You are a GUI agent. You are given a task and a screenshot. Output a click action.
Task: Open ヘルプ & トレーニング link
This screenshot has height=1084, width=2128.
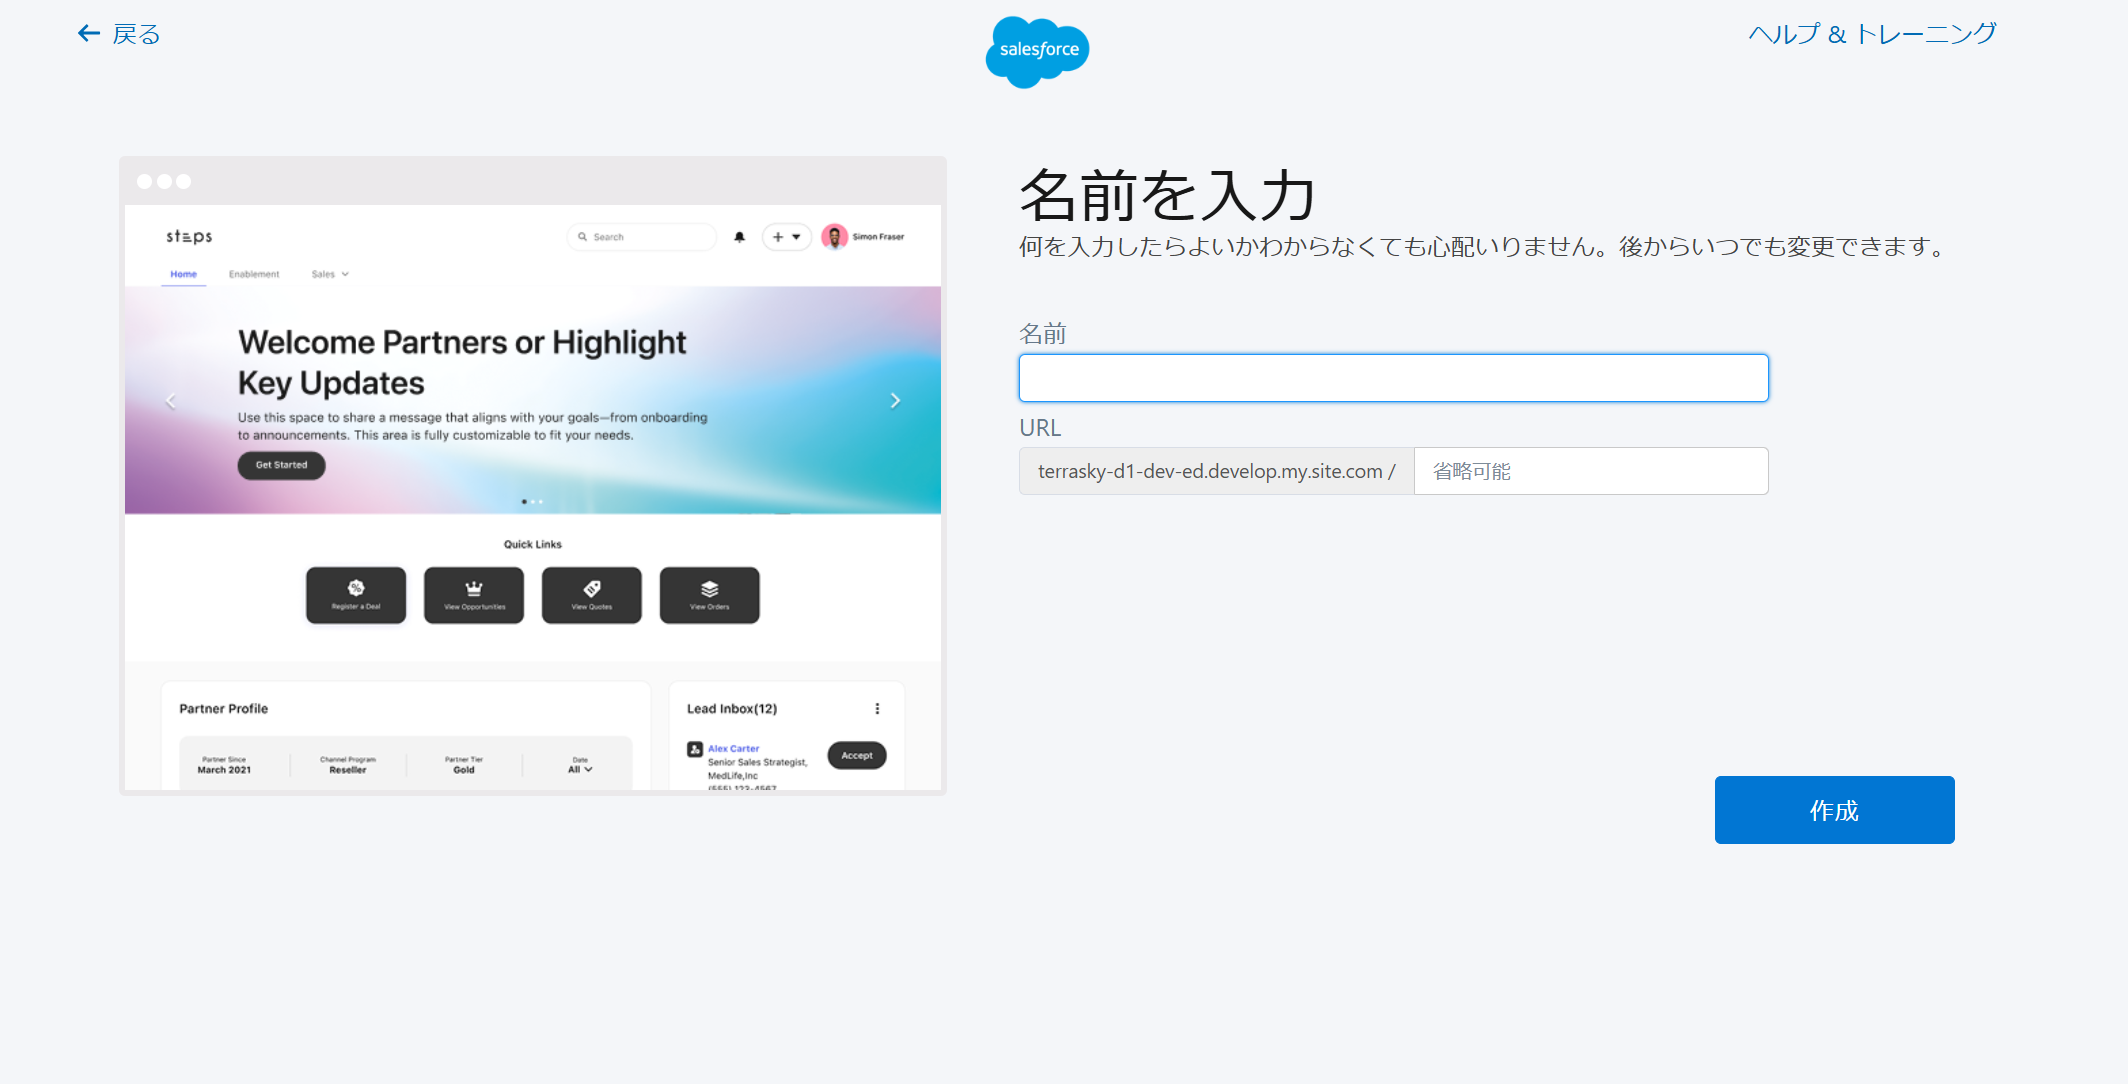[1872, 34]
